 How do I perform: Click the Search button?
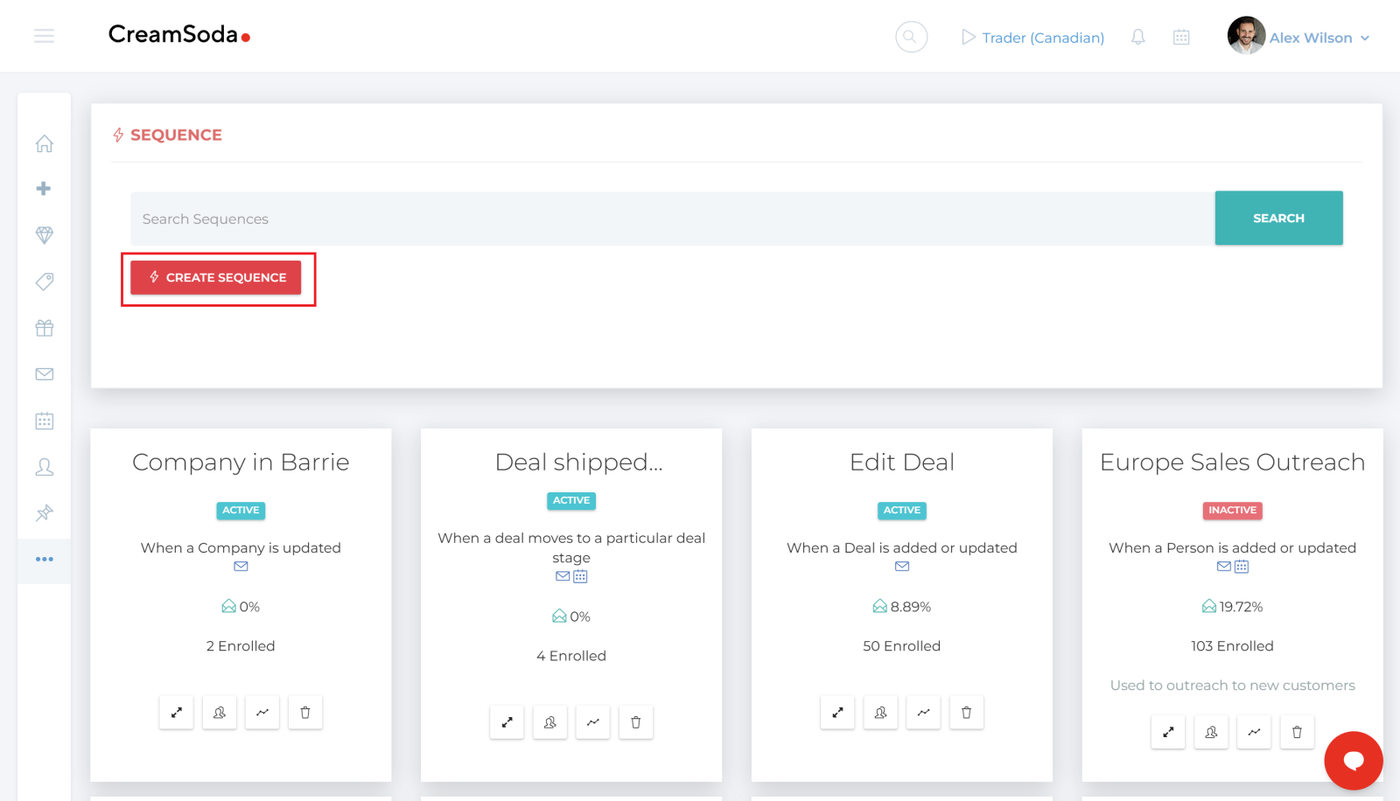tap(1279, 218)
